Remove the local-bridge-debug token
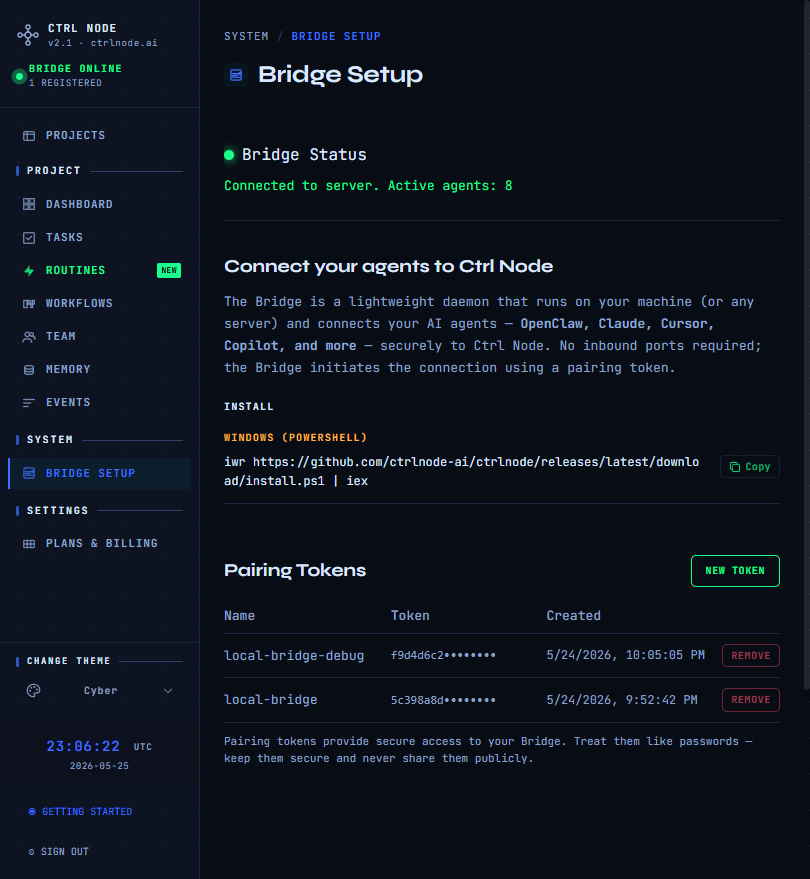 [751, 656]
